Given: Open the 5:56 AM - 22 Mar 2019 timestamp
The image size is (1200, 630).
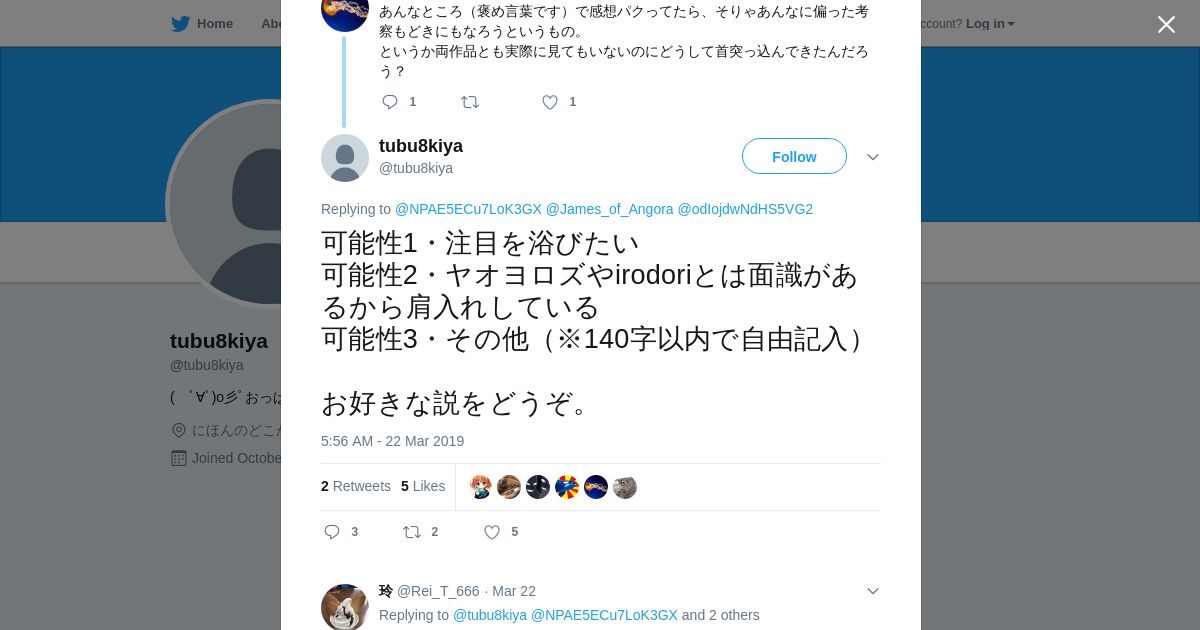Looking at the screenshot, I should [x=392, y=441].
